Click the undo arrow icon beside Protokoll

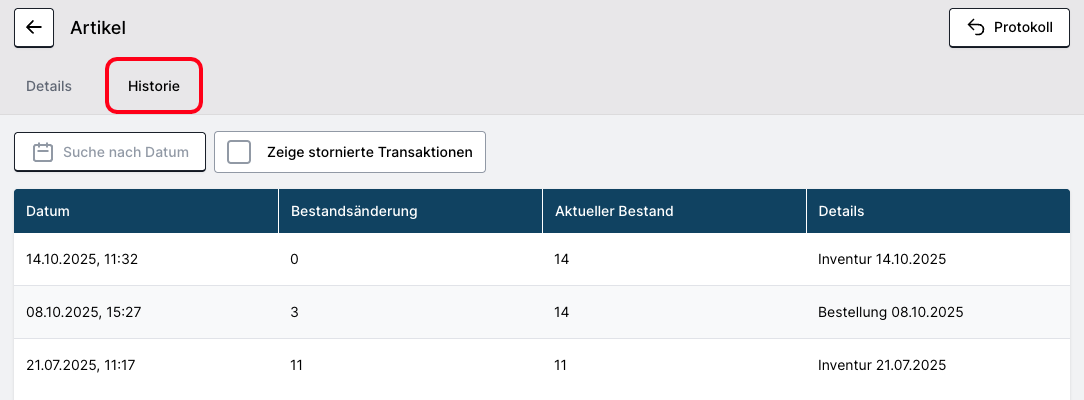(977, 28)
